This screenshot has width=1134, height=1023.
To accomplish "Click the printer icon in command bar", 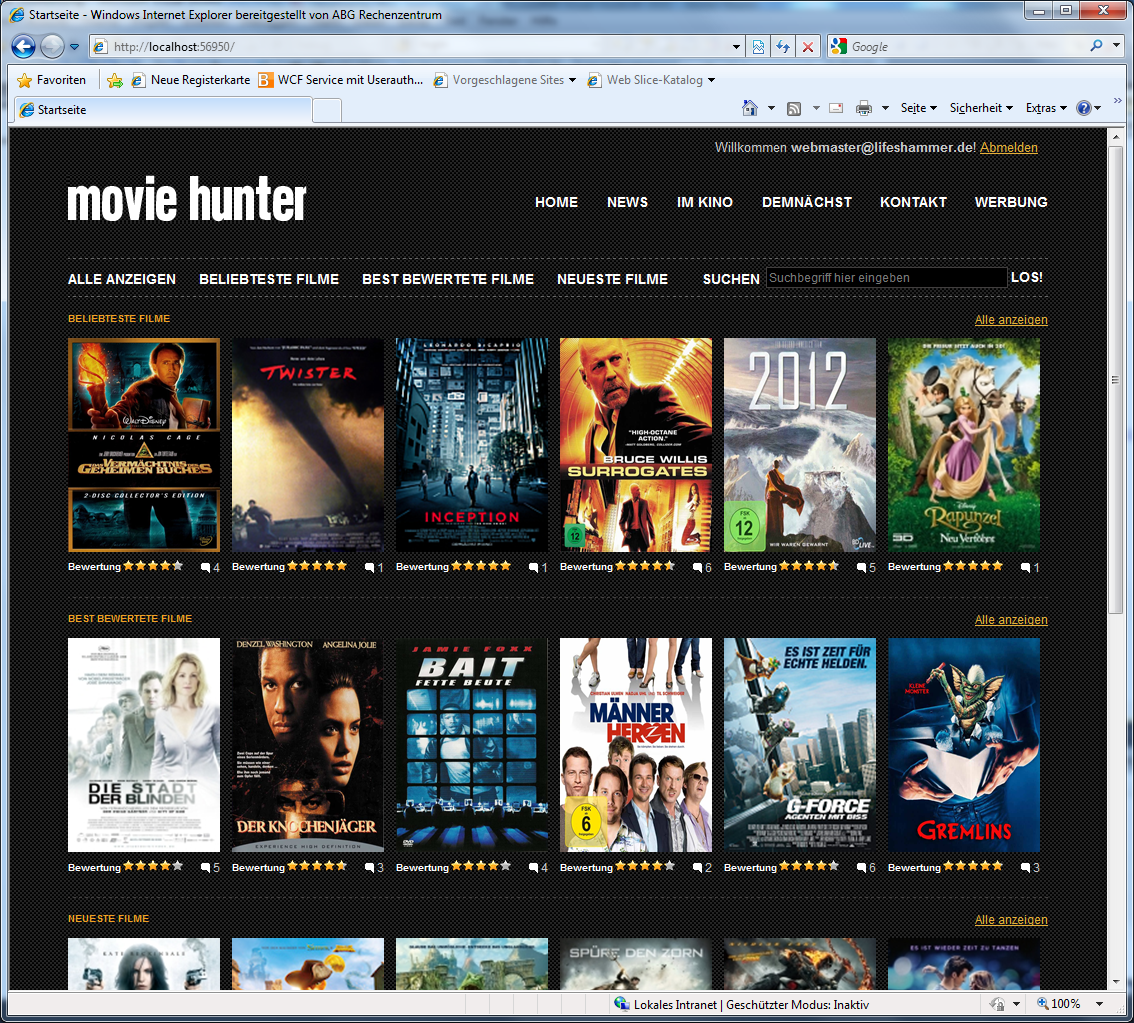I will coord(863,108).
